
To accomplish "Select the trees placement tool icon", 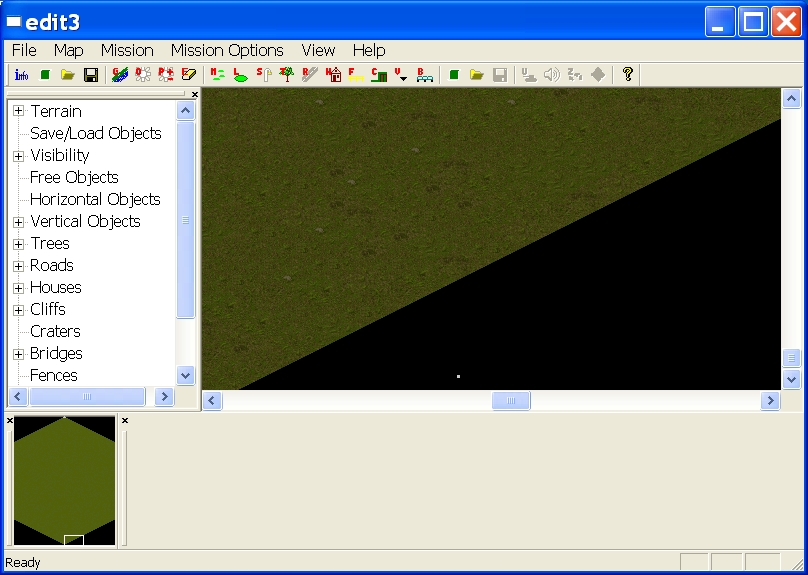I will pyautogui.click(x=286, y=75).
